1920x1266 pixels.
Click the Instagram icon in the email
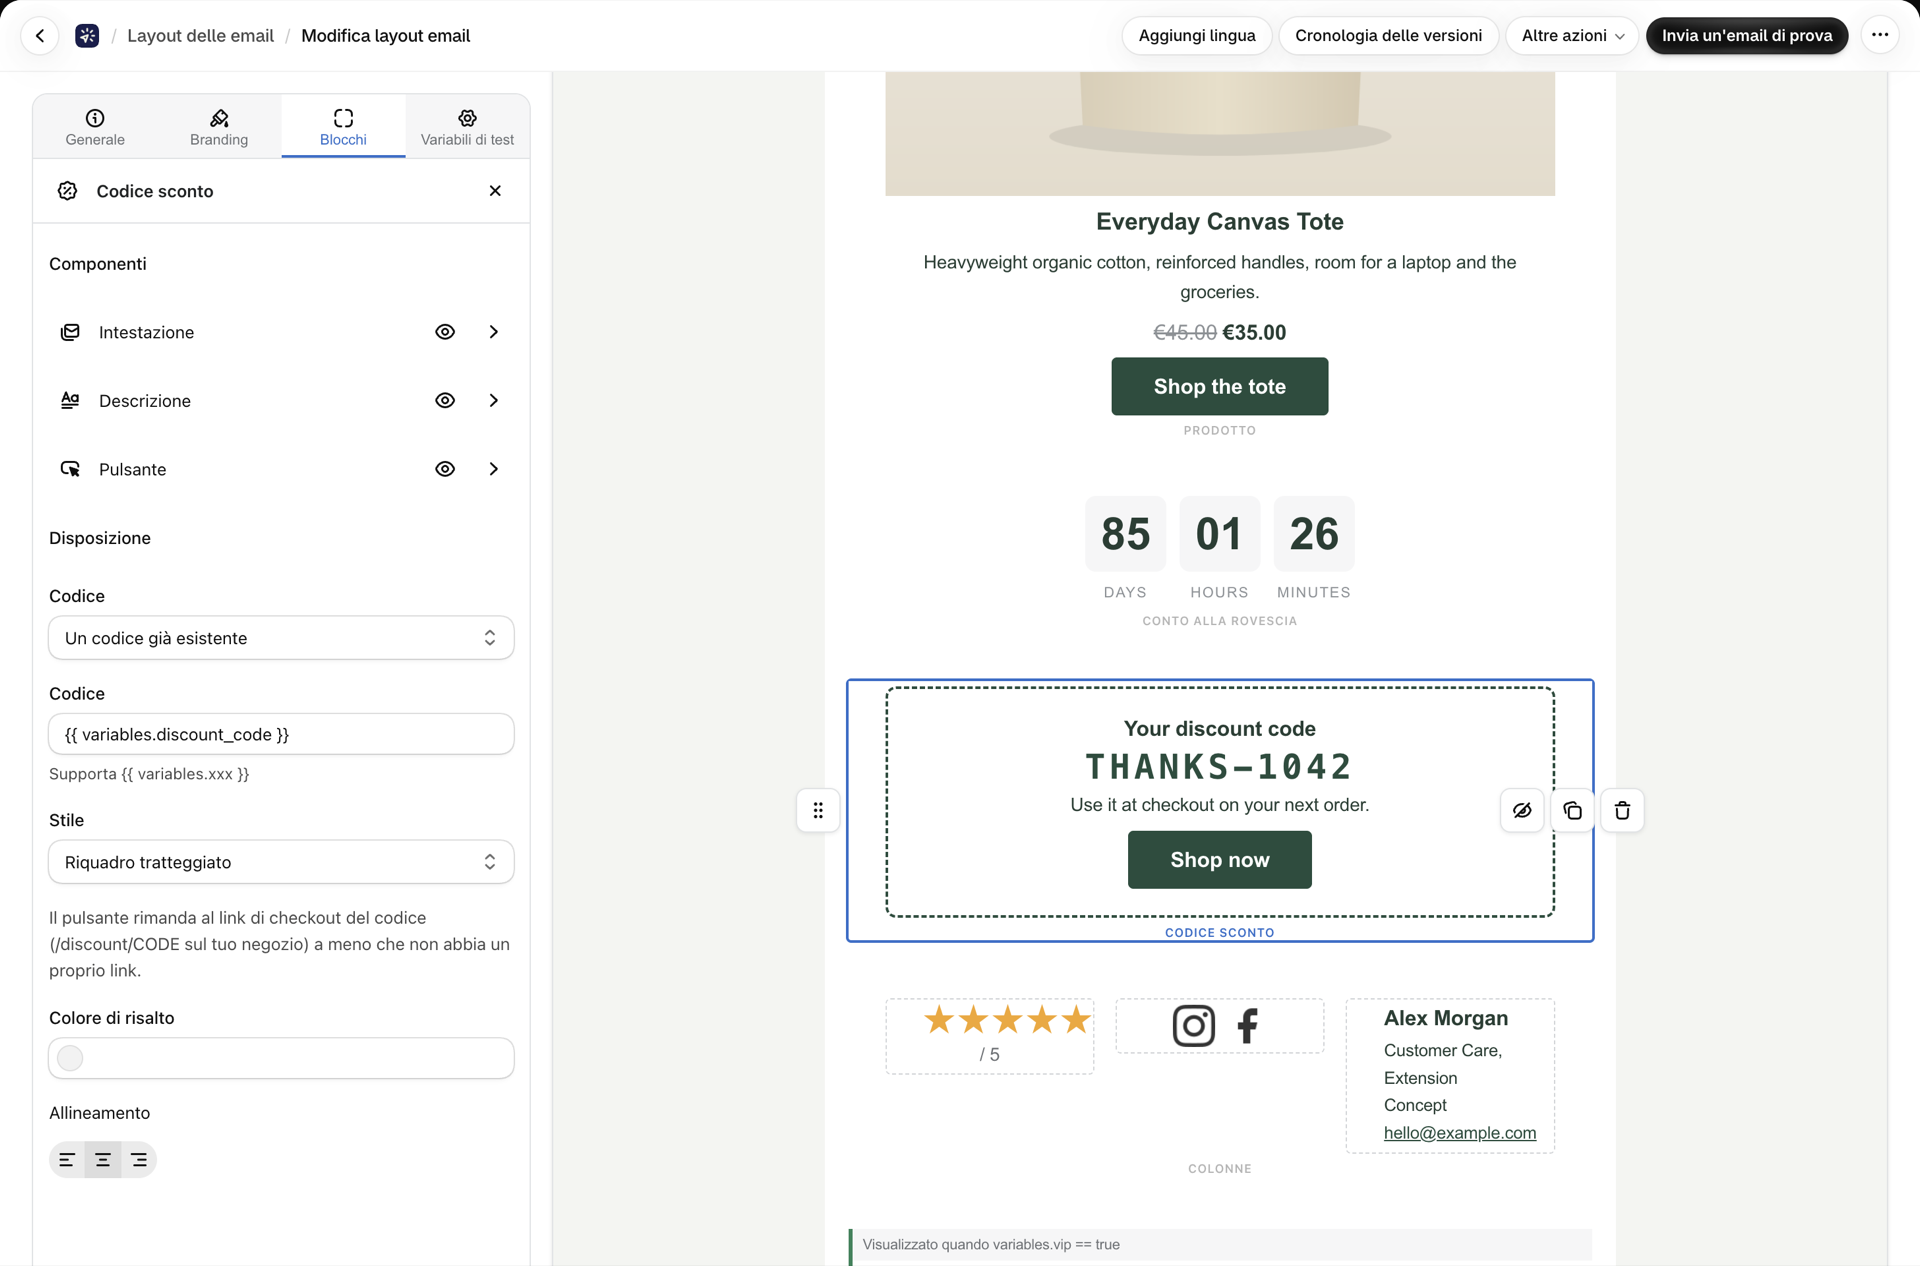1193,1026
